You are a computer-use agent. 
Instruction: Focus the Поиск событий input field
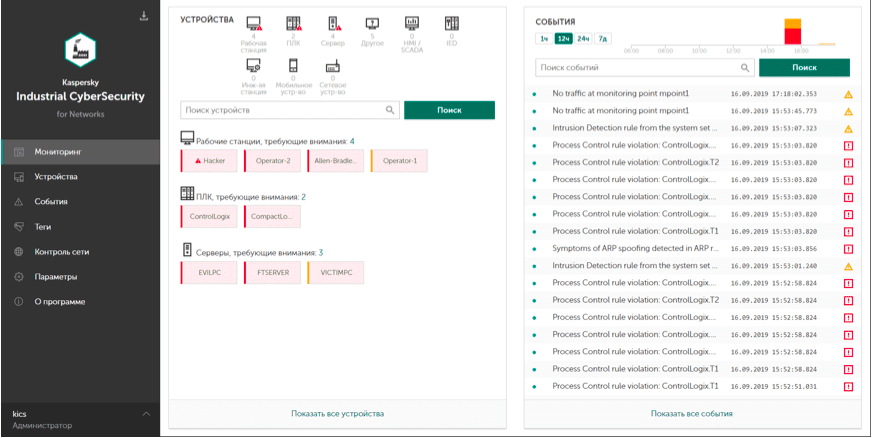click(x=645, y=67)
